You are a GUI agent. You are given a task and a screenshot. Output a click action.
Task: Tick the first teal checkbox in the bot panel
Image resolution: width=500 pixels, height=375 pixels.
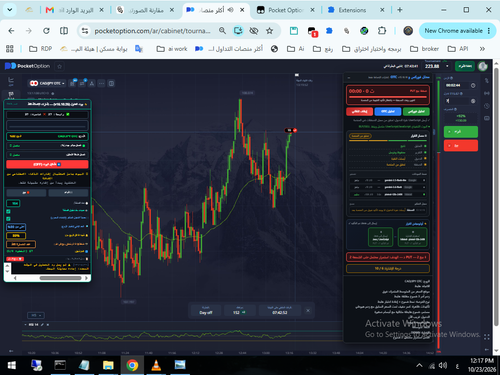[8, 211]
